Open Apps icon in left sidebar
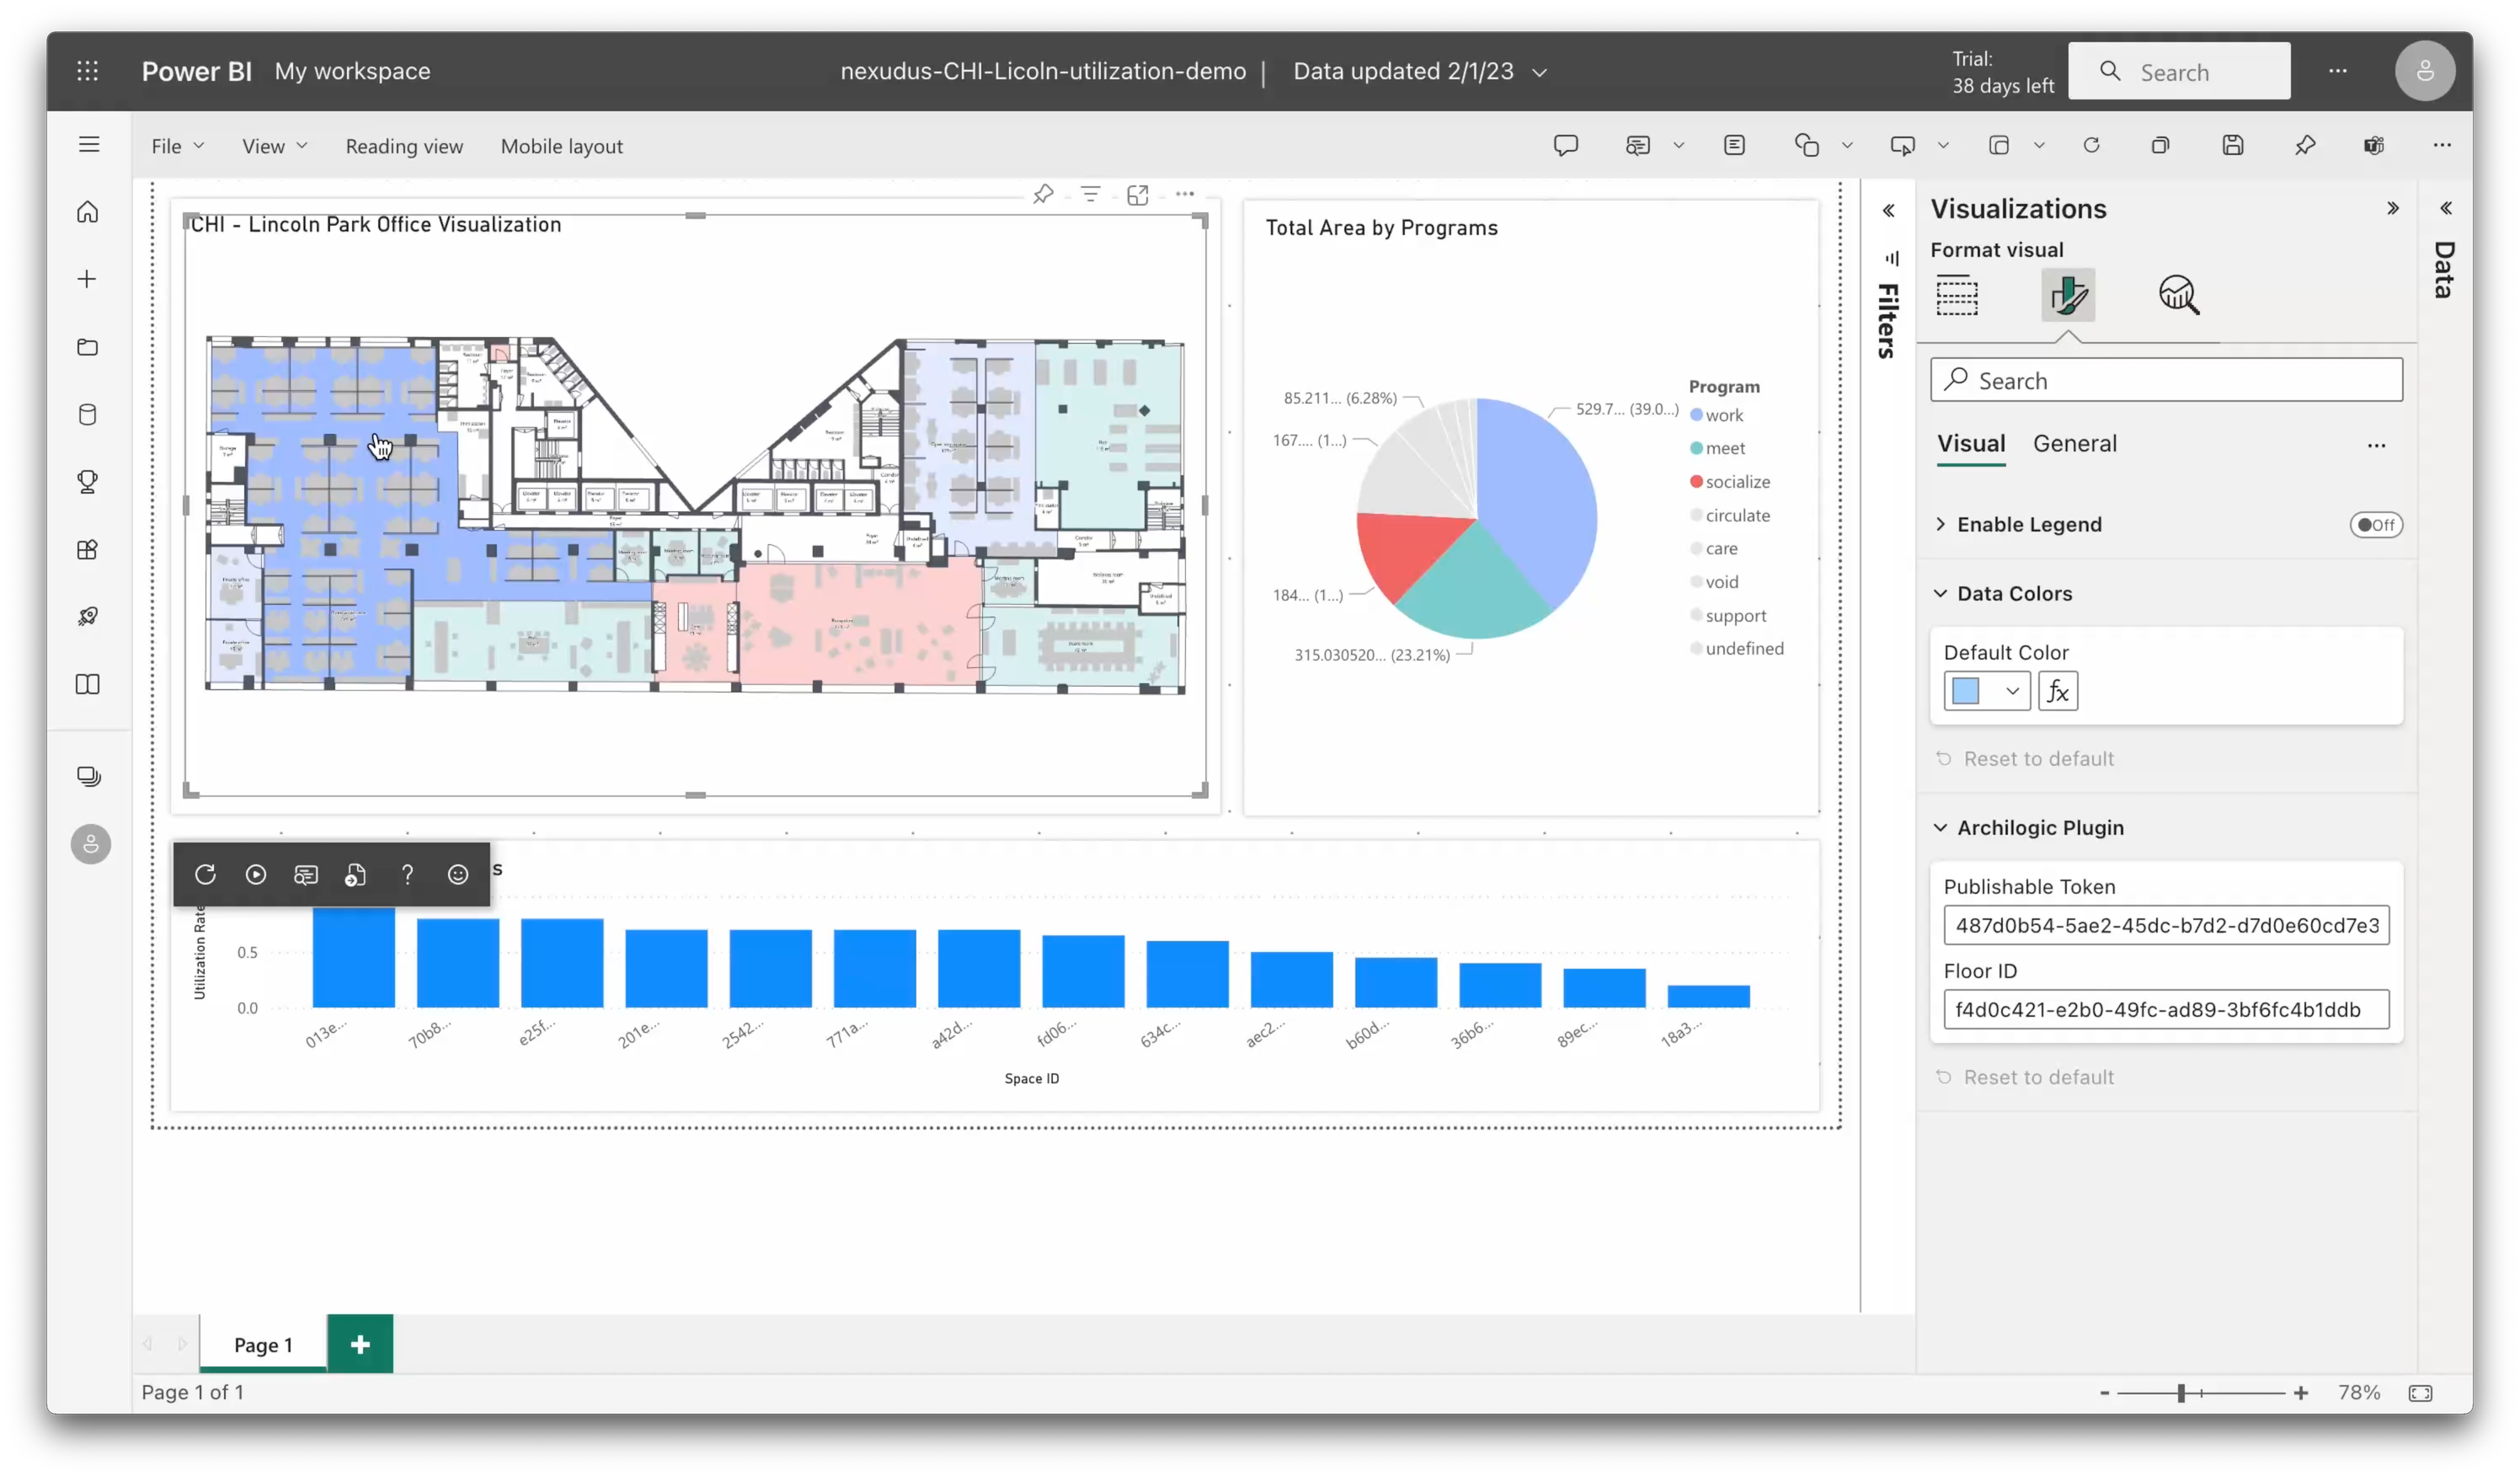 click(88, 550)
